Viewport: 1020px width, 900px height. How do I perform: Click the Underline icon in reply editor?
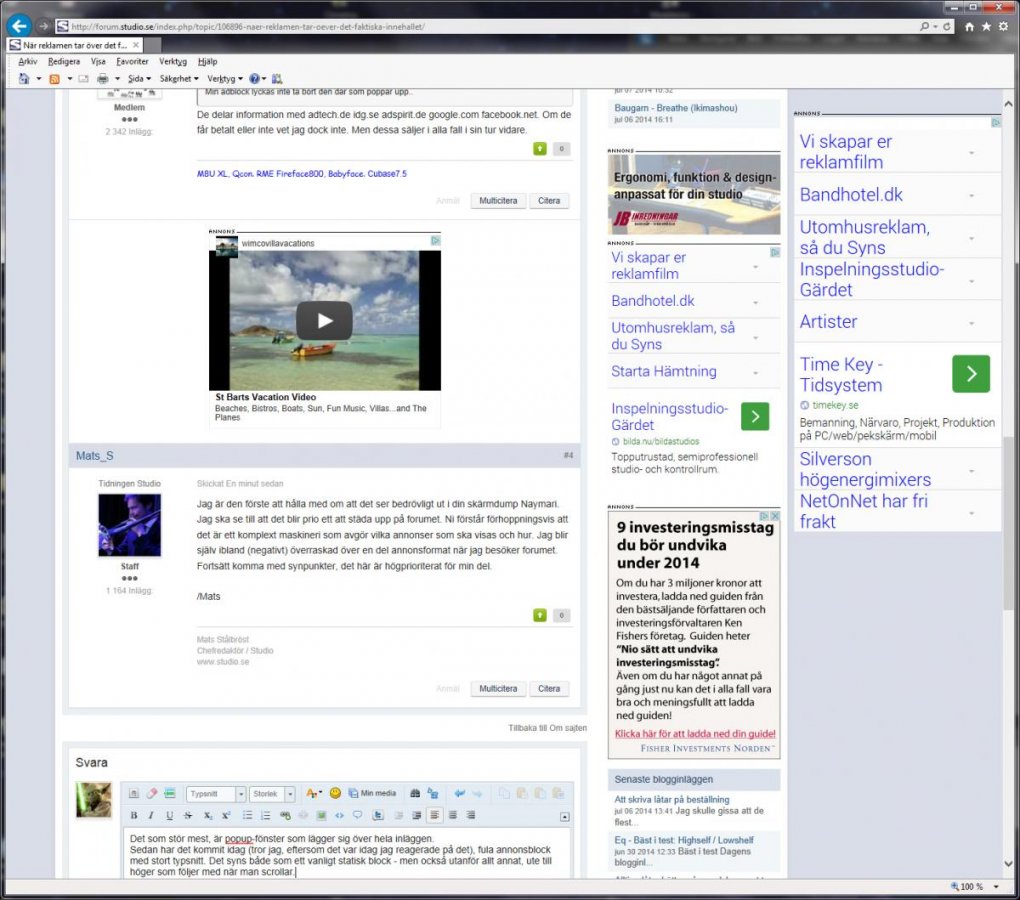coord(170,815)
